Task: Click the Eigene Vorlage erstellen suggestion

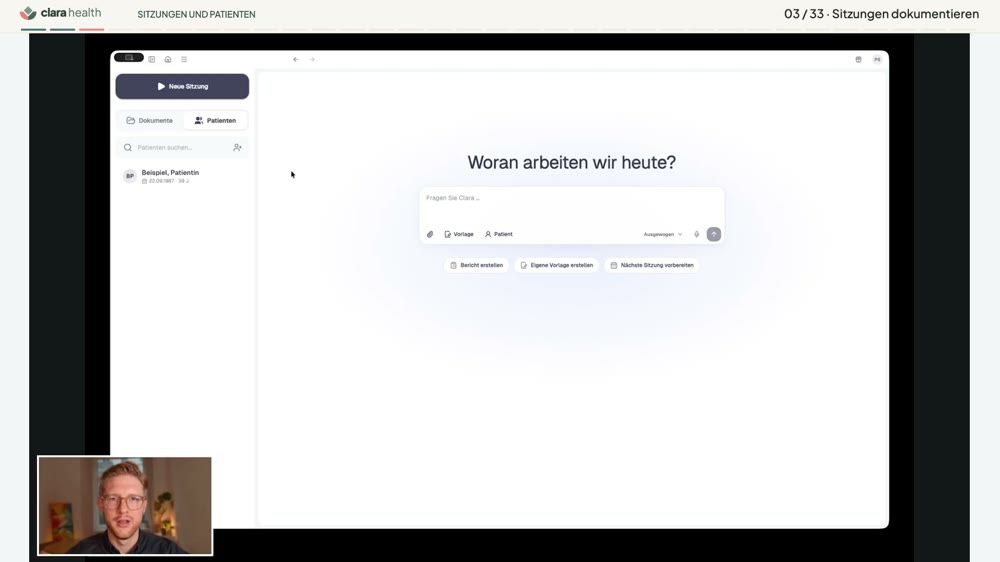Action: [557, 265]
